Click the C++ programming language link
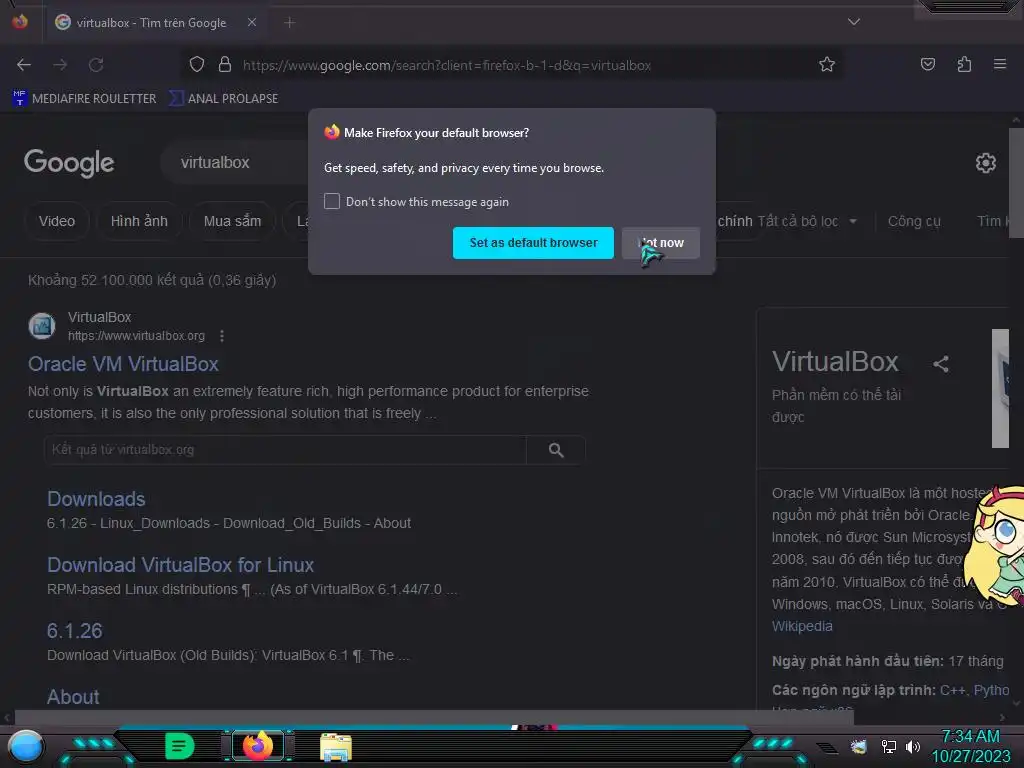Screen dimensions: 1024x768 pos(952,690)
